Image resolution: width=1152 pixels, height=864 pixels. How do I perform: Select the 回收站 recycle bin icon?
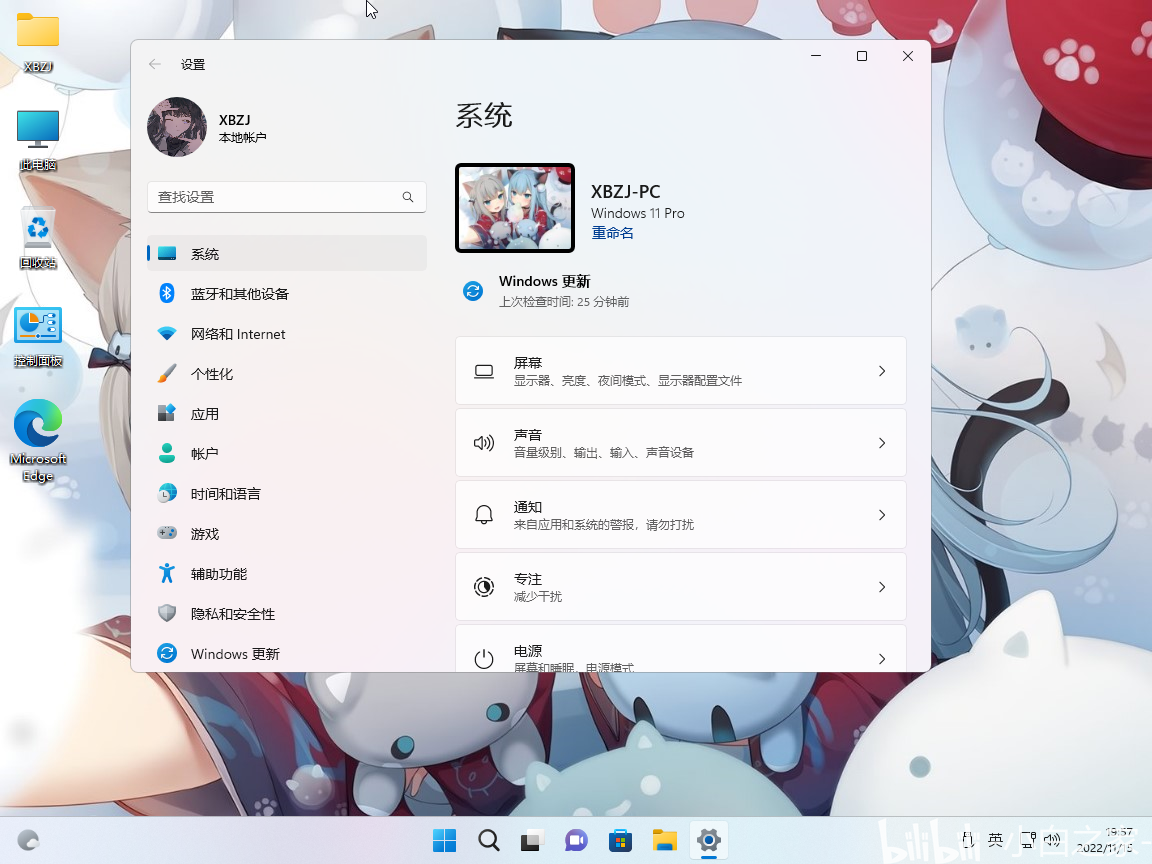point(38,239)
